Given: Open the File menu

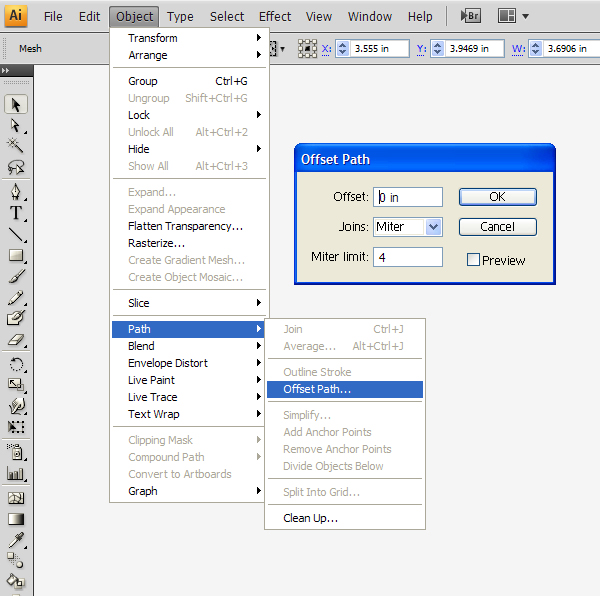Looking at the screenshot, I should click(x=53, y=16).
